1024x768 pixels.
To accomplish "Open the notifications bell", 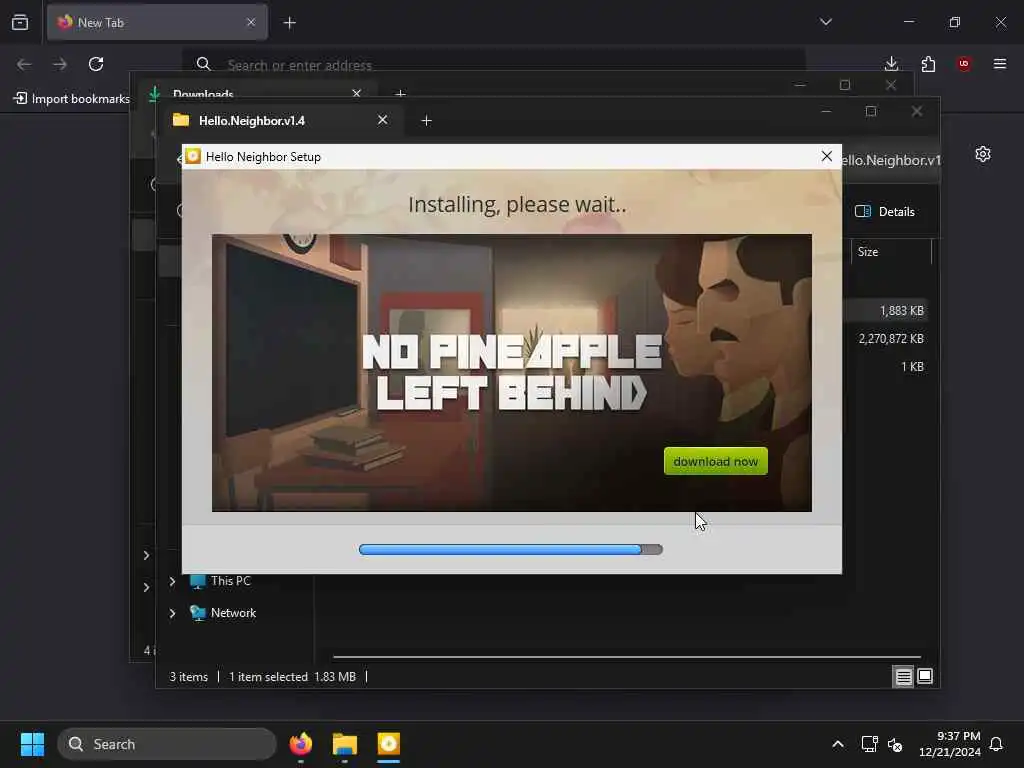I will 996,744.
